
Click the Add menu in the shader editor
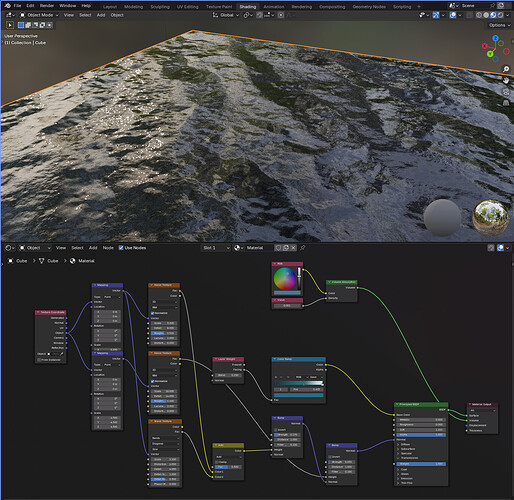pos(93,248)
